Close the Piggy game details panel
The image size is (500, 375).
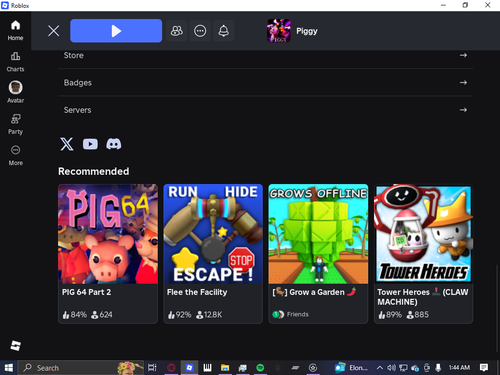(x=53, y=31)
